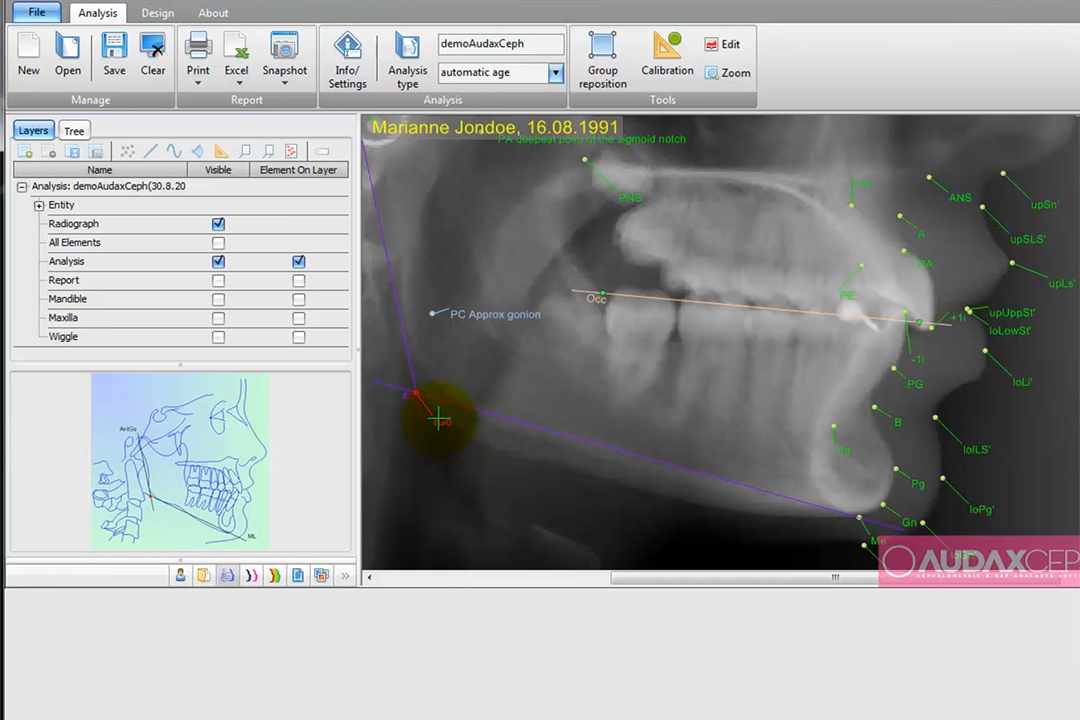
Task: Select the Layers tab
Action: pyautogui.click(x=33, y=130)
